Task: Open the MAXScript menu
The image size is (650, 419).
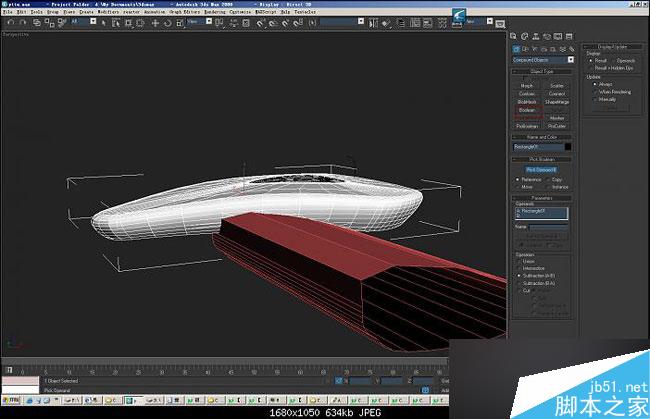Action: coord(266,12)
